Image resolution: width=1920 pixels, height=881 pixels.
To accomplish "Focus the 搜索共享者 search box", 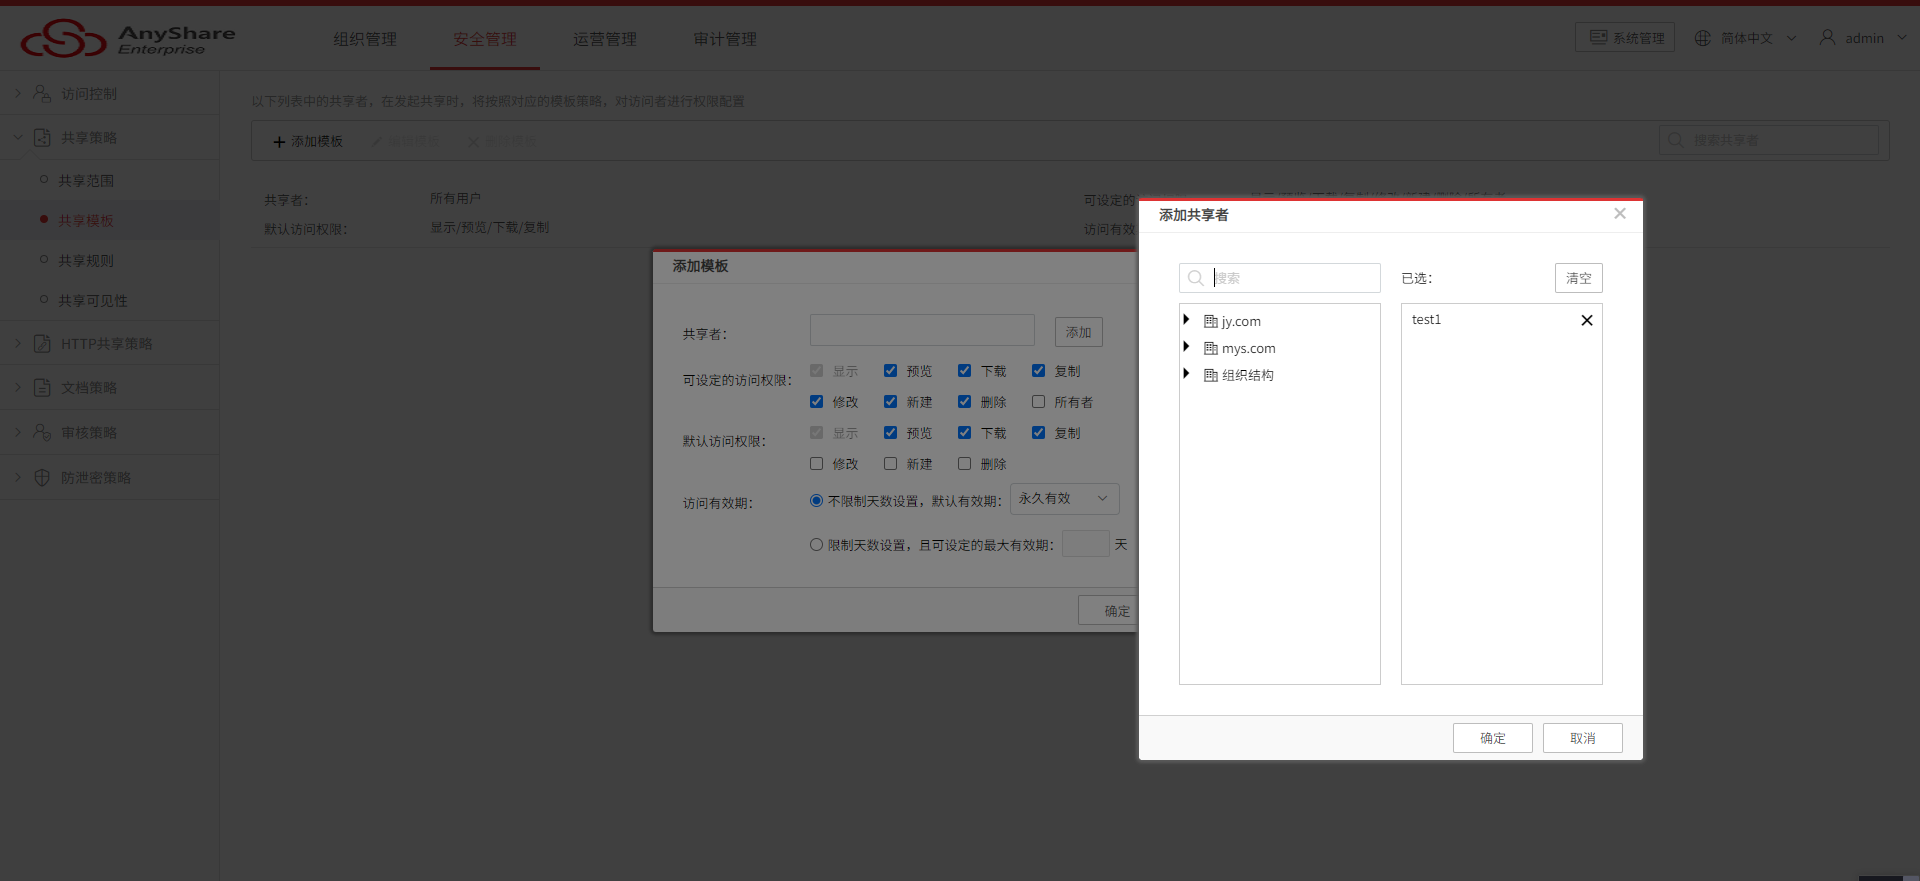I will pos(1768,140).
